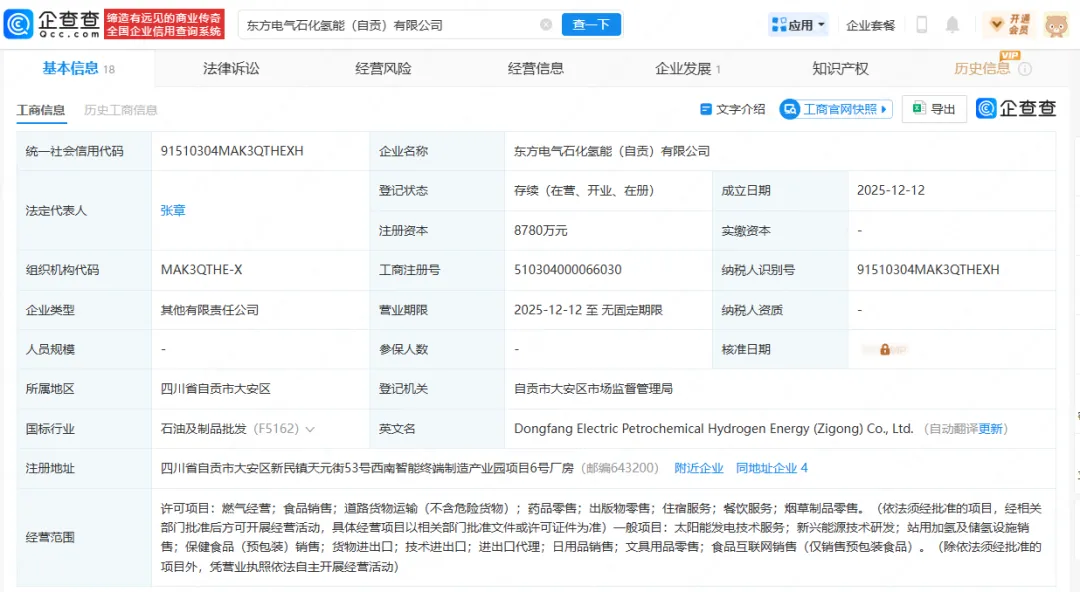Open the notification bell

coord(952,25)
